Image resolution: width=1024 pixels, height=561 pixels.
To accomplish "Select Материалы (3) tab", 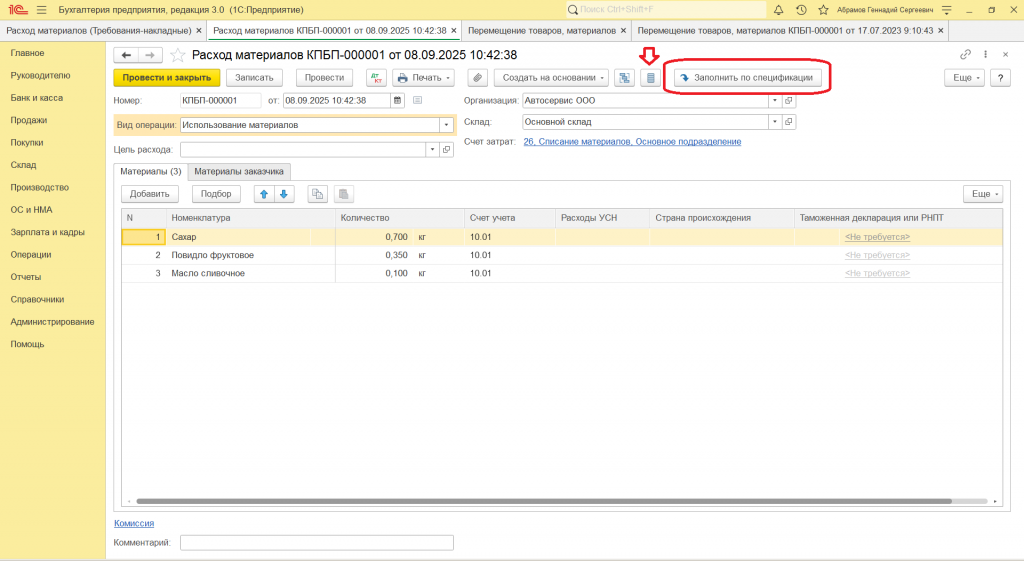I will tap(151, 172).
